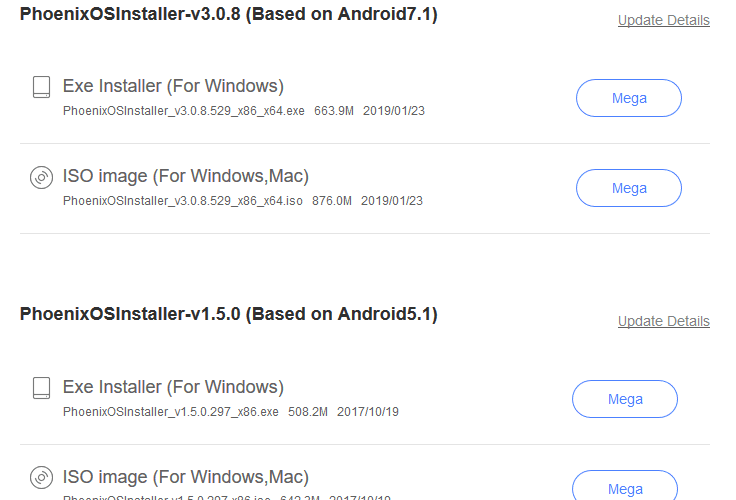The image size is (736, 500).
Task: Click the ISO disc icon under v3.0.8
Action: pos(41,177)
